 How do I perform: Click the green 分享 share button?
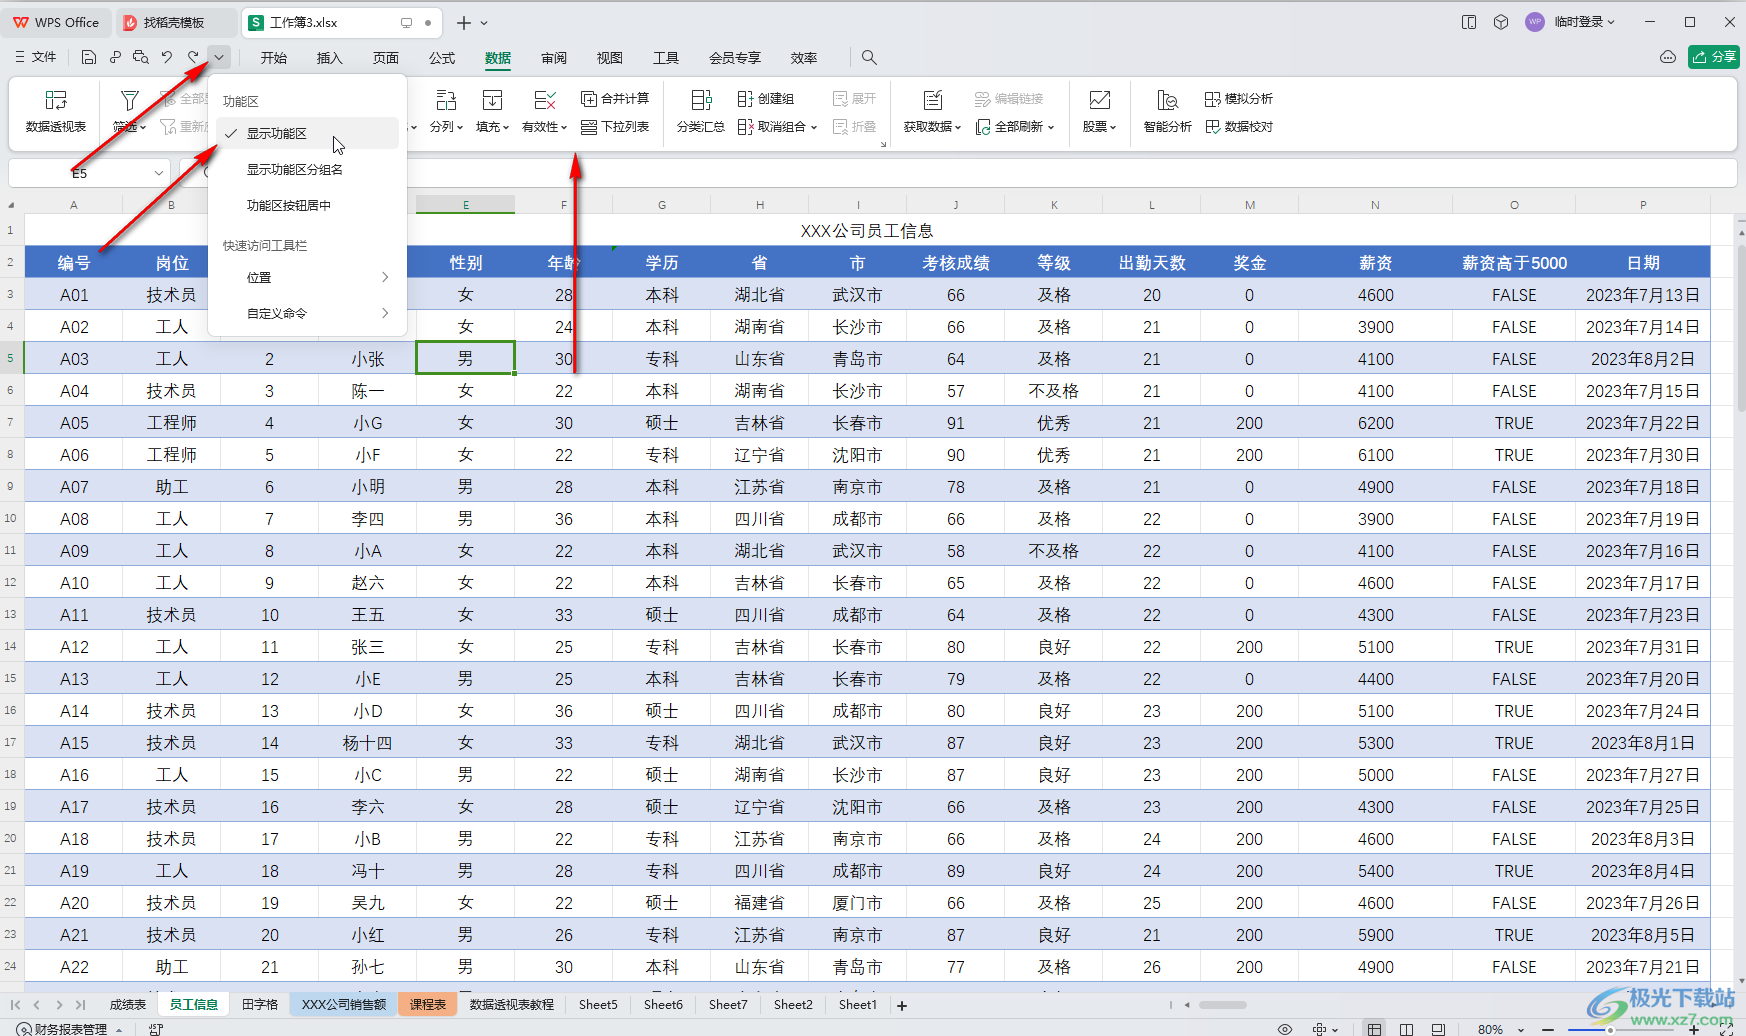coord(1714,57)
